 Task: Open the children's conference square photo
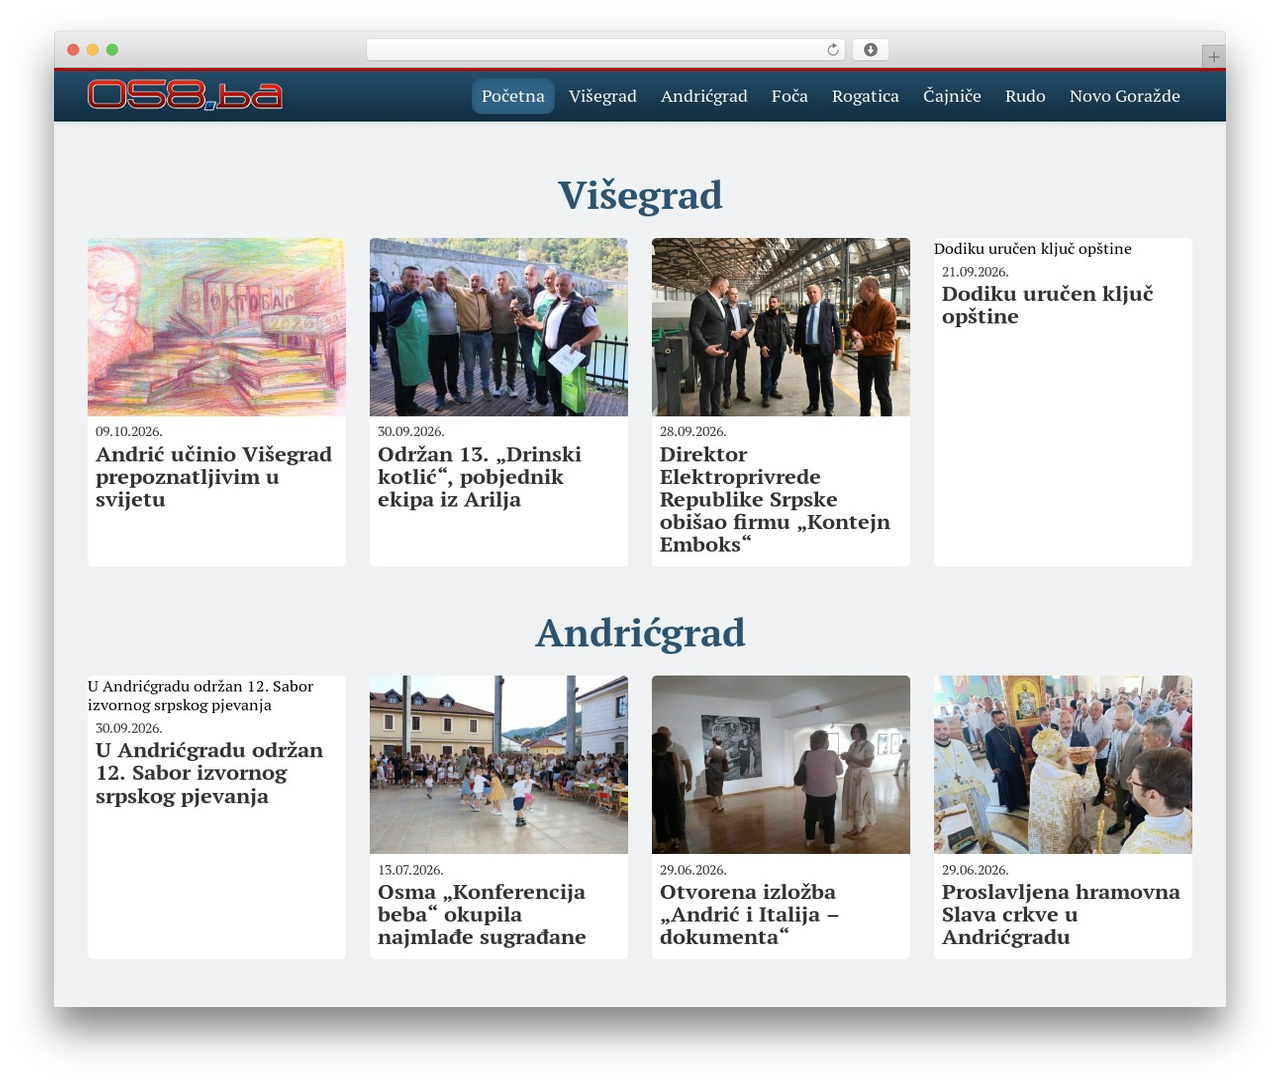click(499, 765)
